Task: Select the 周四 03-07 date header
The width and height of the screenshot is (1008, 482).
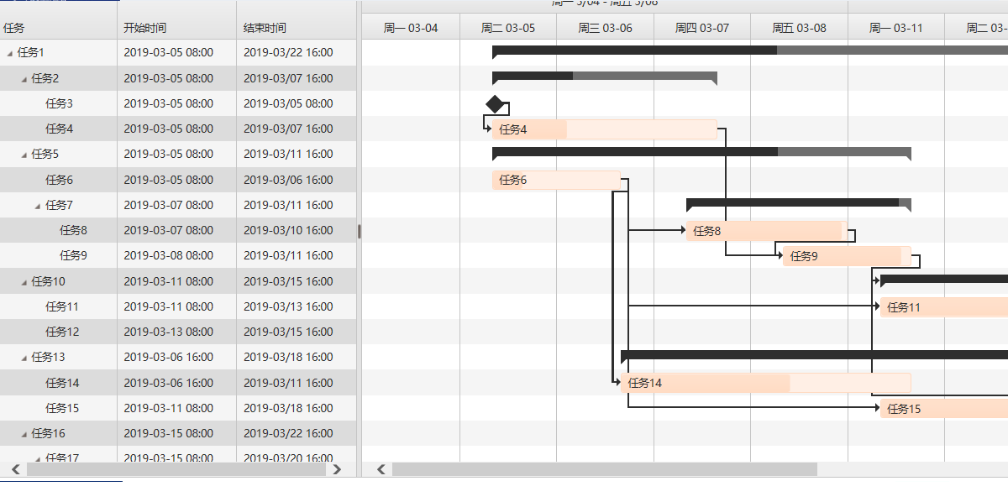Action: (702, 28)
